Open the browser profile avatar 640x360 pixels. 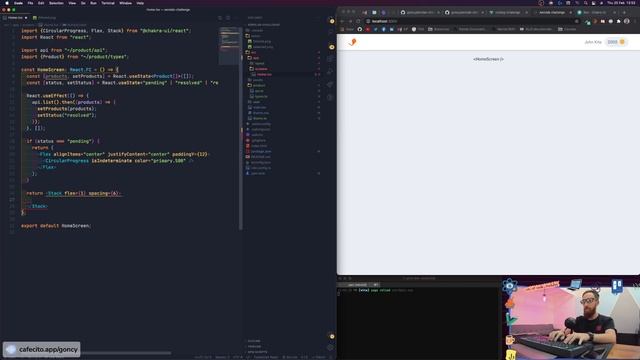(627, 21)
